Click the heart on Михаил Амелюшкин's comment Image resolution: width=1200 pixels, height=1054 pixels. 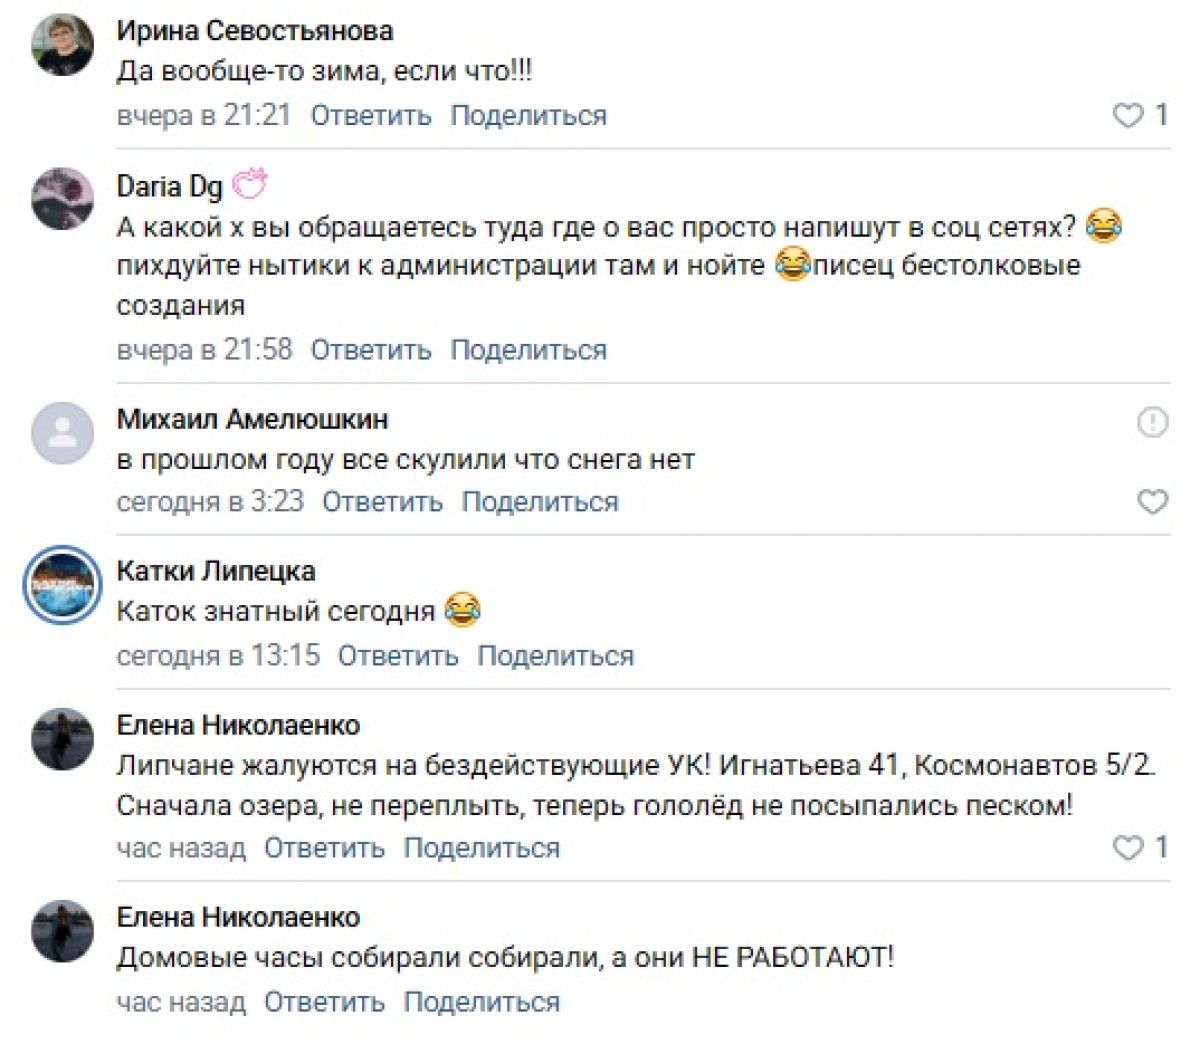click(x=1152, y=501)
